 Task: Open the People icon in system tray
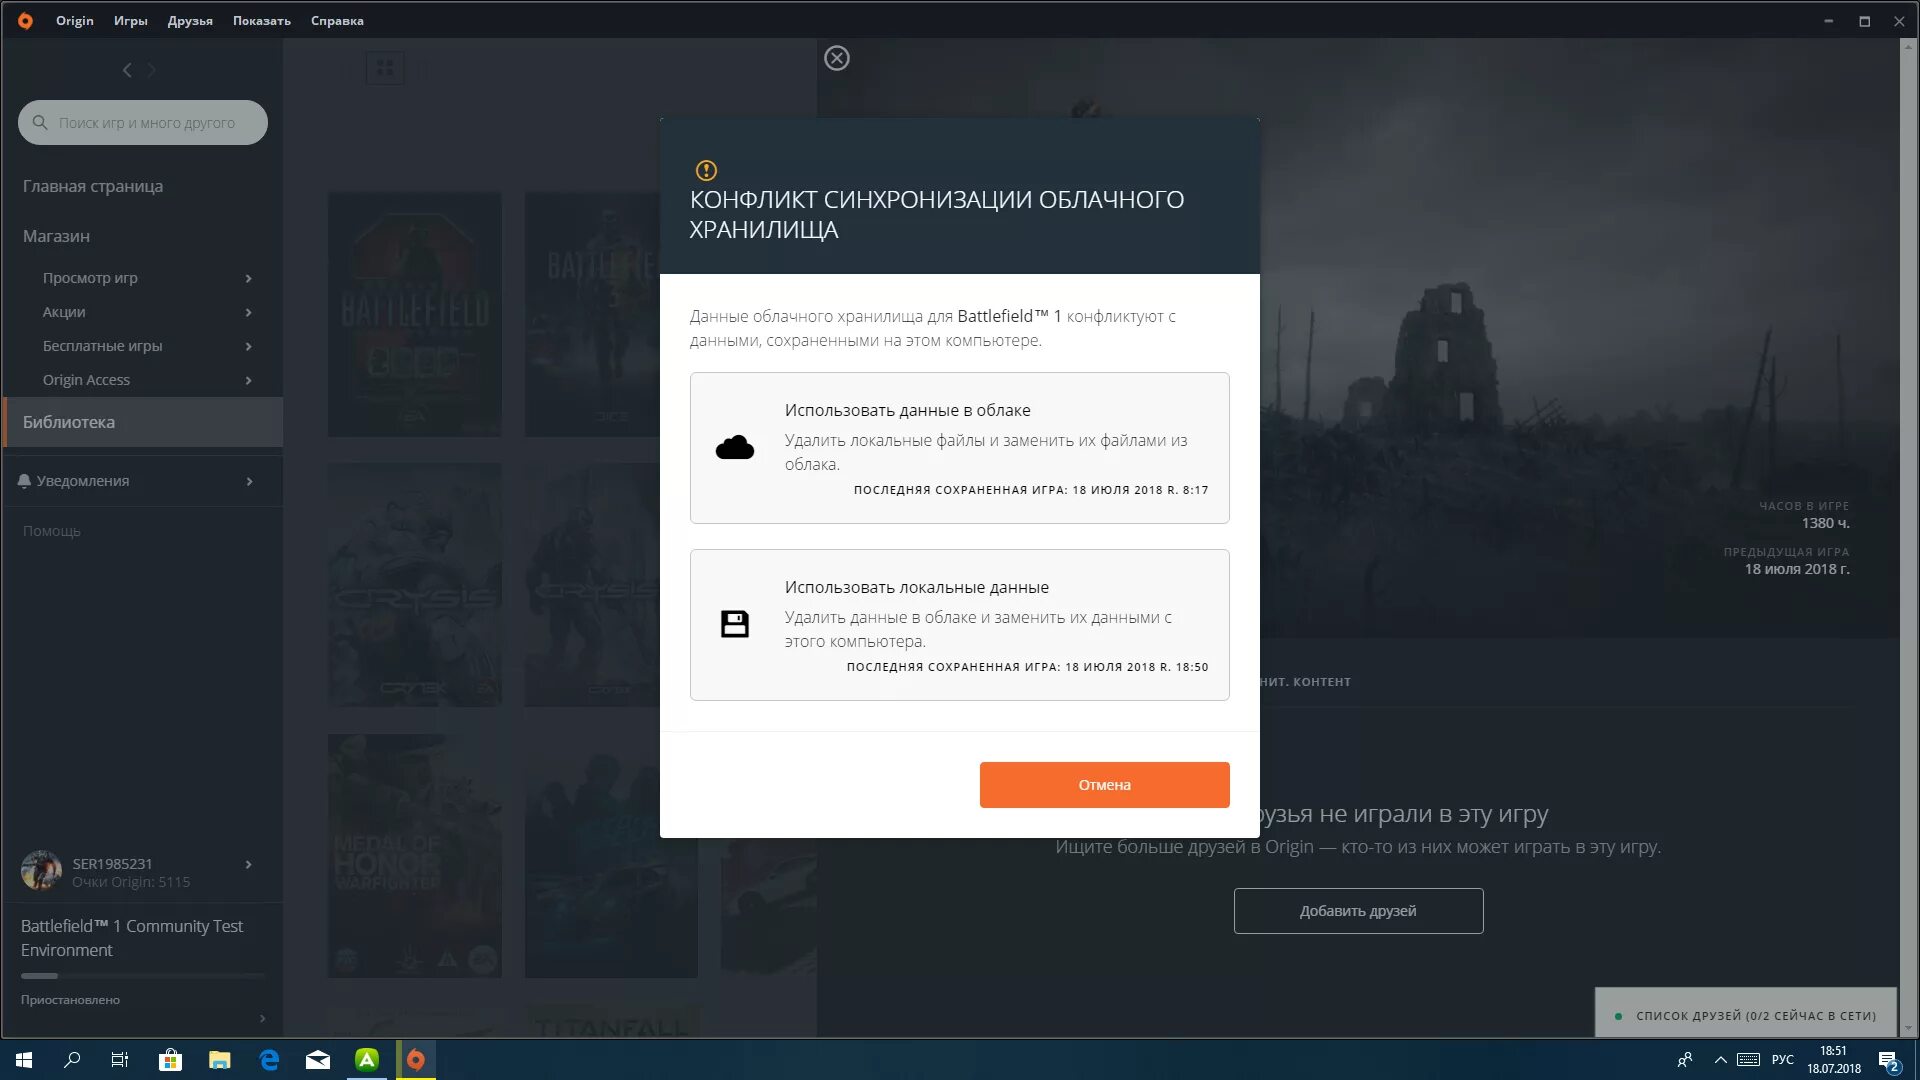point(1685,1060)
